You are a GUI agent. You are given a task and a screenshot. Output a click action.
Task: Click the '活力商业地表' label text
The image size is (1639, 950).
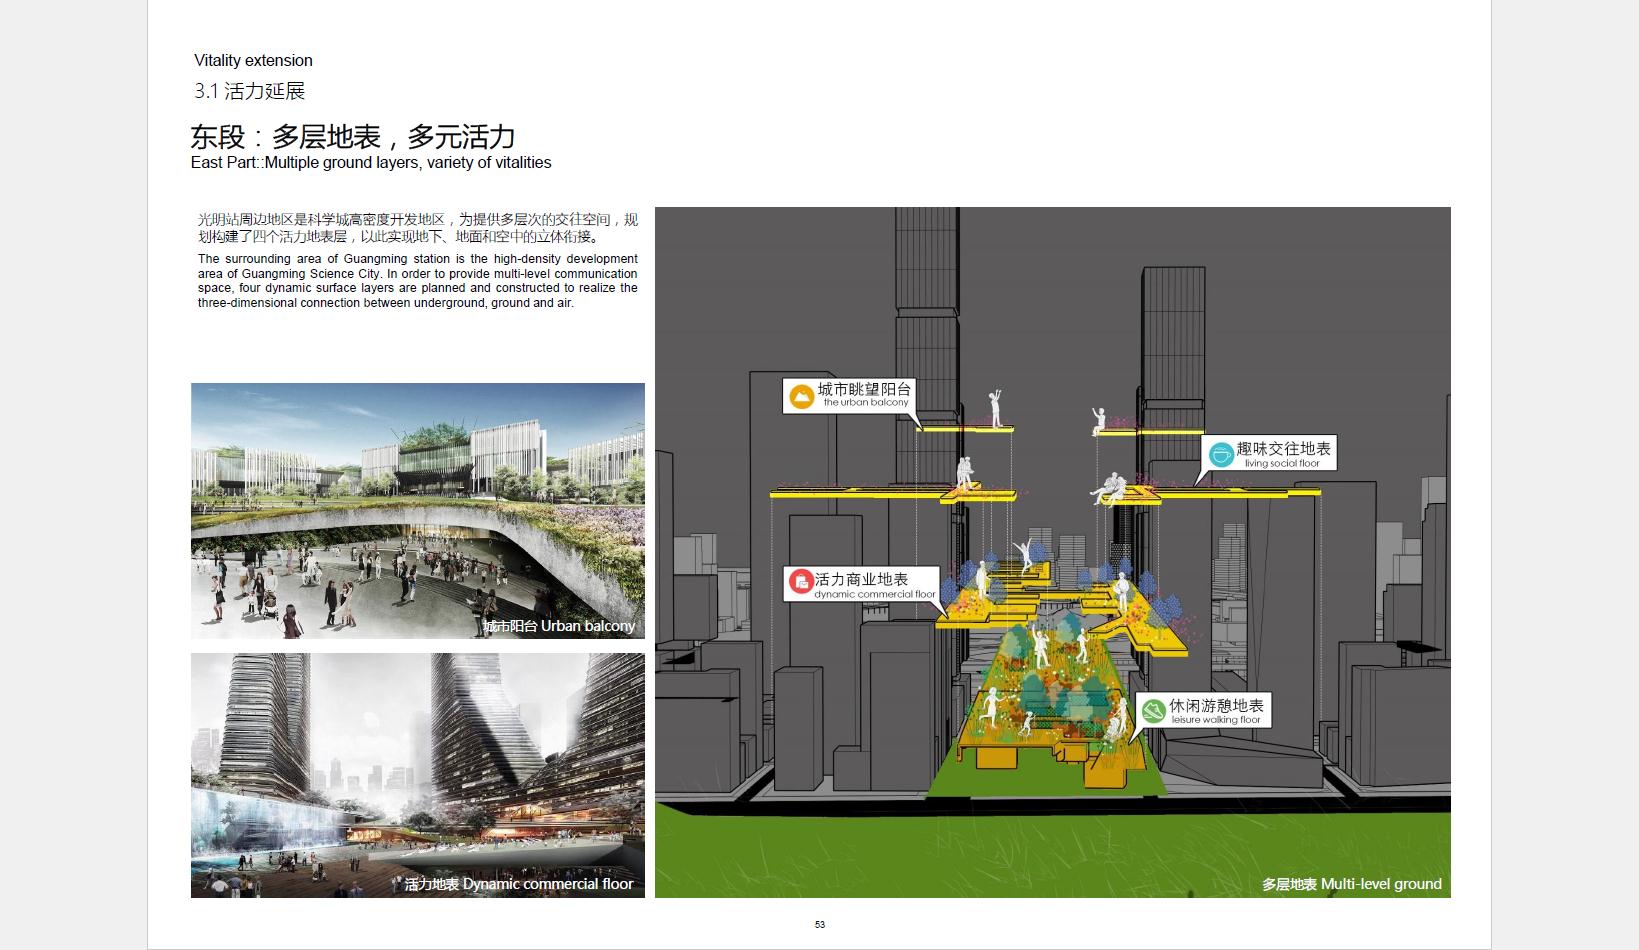coord(861,579)
